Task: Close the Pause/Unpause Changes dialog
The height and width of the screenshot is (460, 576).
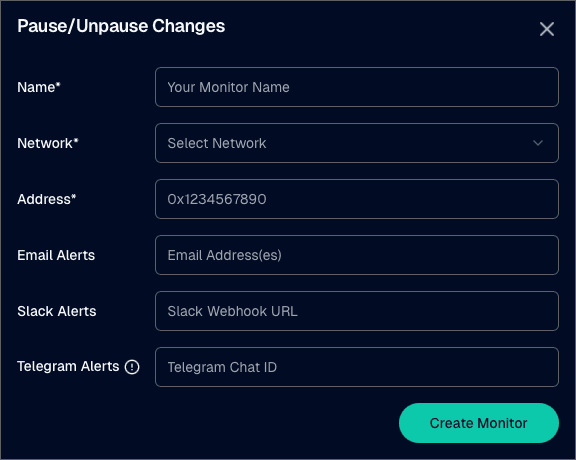Action: 547,29
